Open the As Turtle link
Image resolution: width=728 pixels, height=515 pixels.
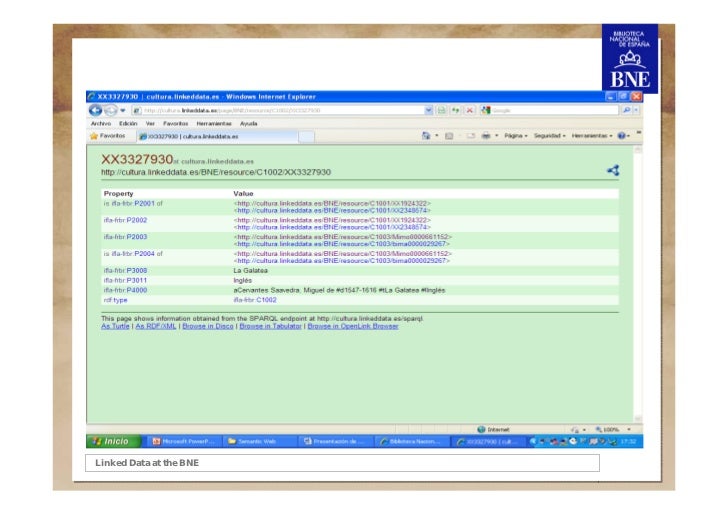click(115, 326)
